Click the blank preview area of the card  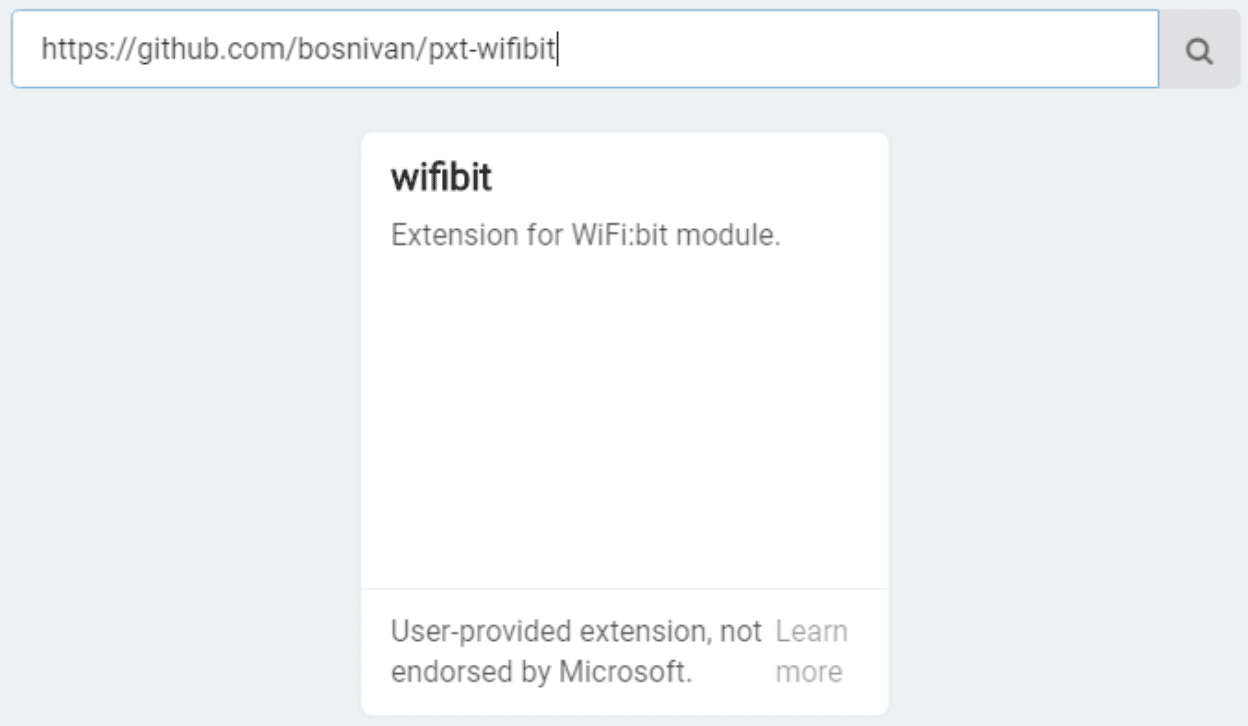point(624,420)
